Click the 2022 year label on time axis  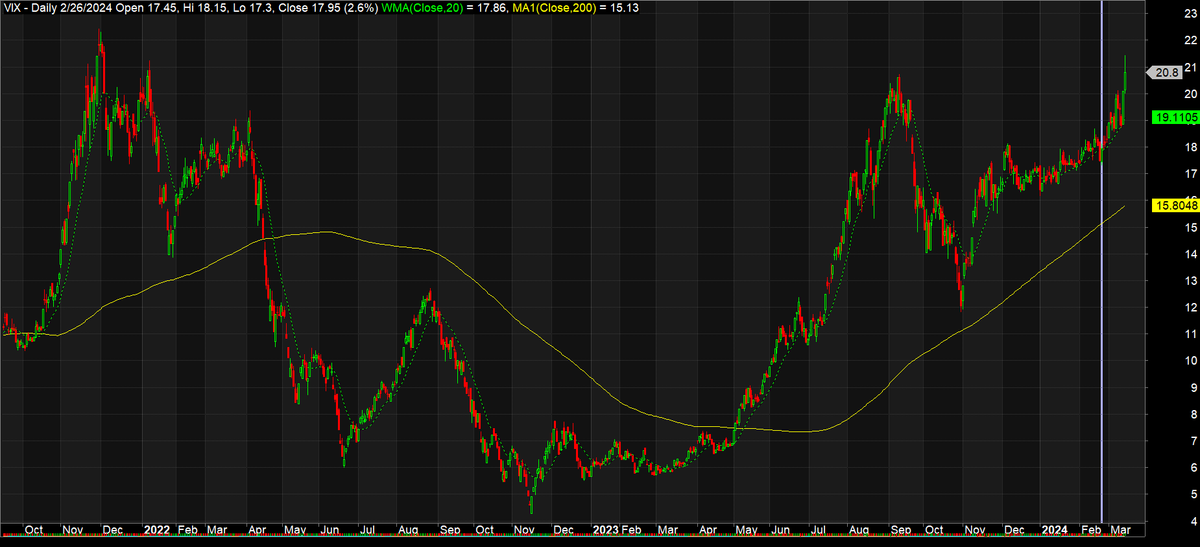(x=157, y=529)
